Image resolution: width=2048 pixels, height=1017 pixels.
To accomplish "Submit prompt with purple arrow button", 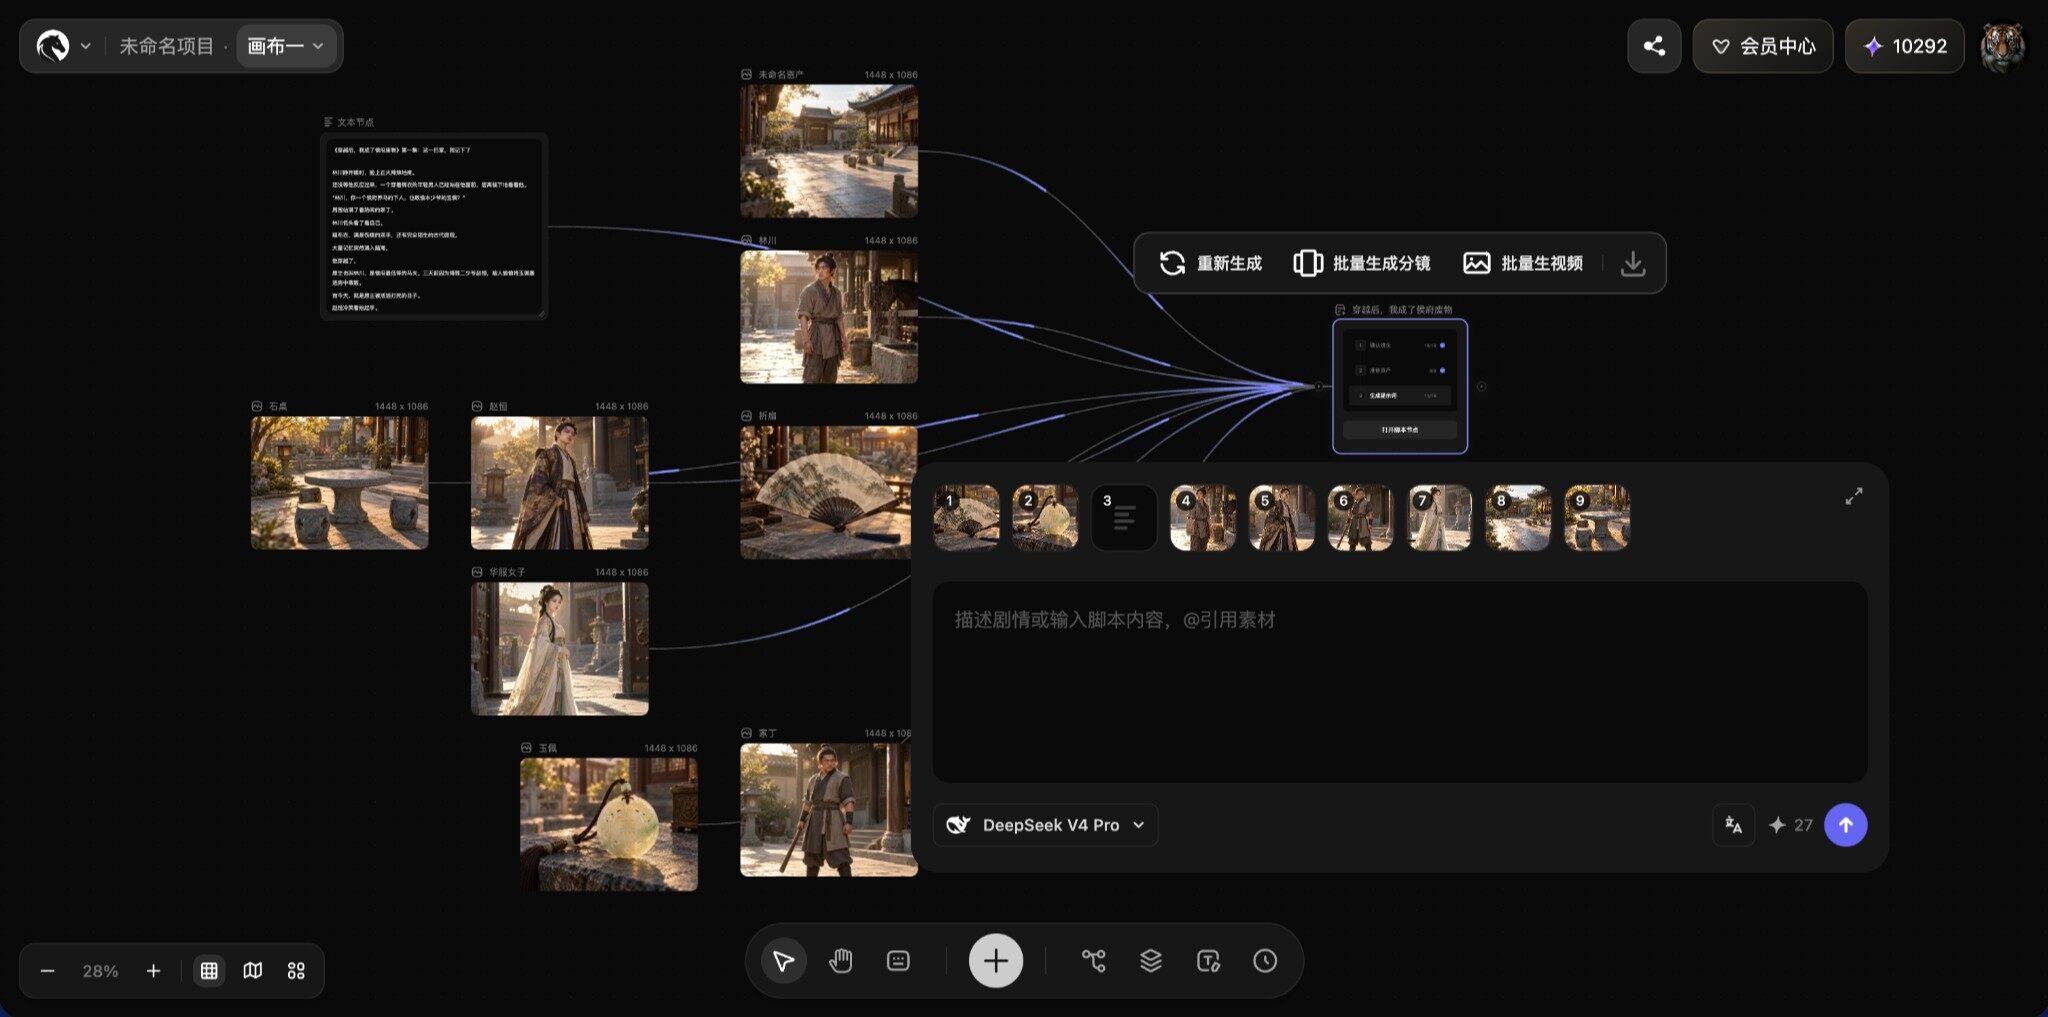I will tap(1846, 825).
